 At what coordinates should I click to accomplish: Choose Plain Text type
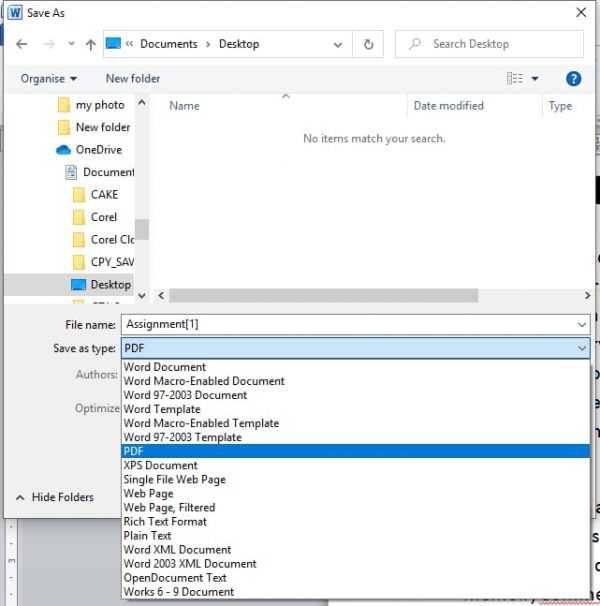356,536
